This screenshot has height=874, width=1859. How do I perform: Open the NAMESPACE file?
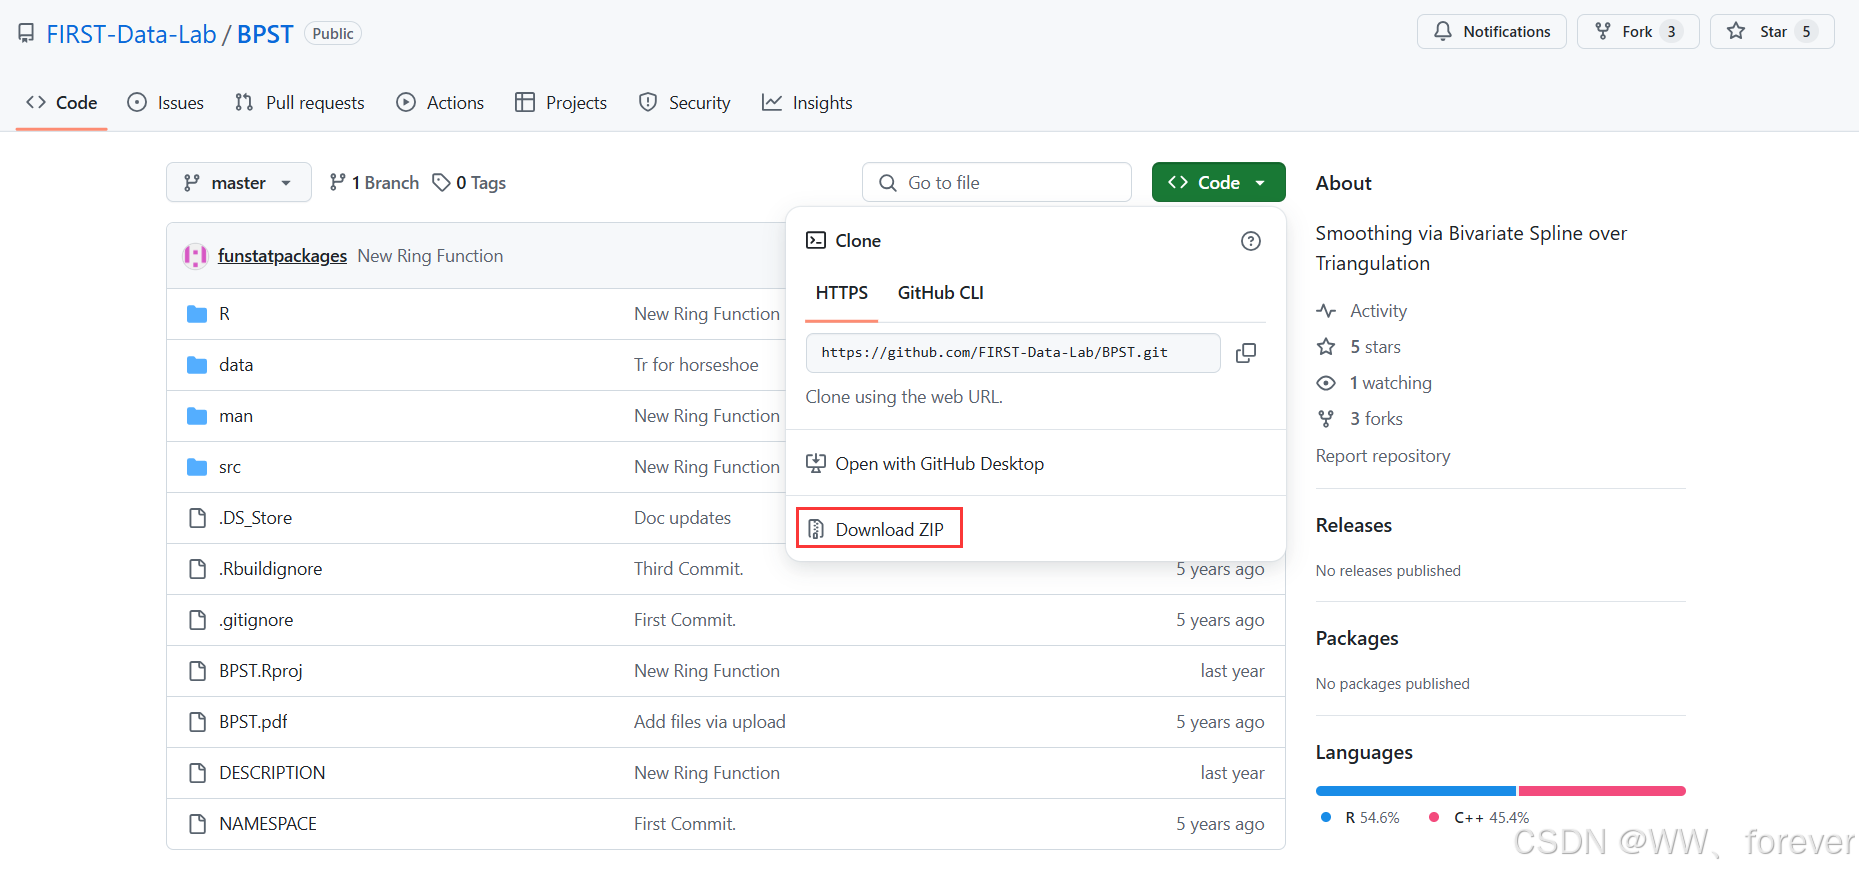pyautogui.click(x=268, y=824)
